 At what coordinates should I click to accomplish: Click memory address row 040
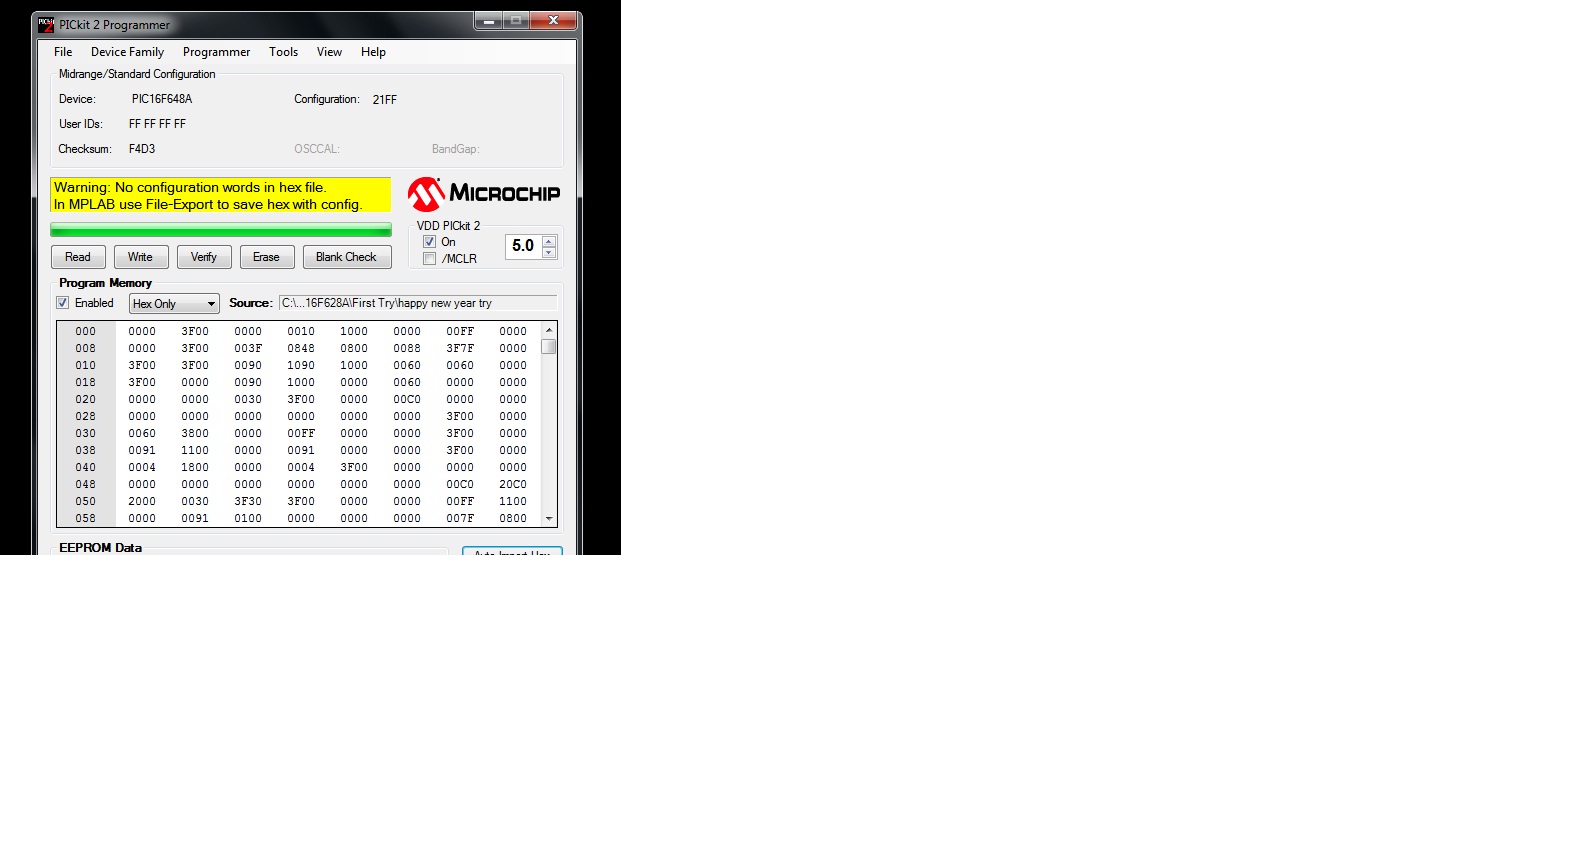coord(86,467)
